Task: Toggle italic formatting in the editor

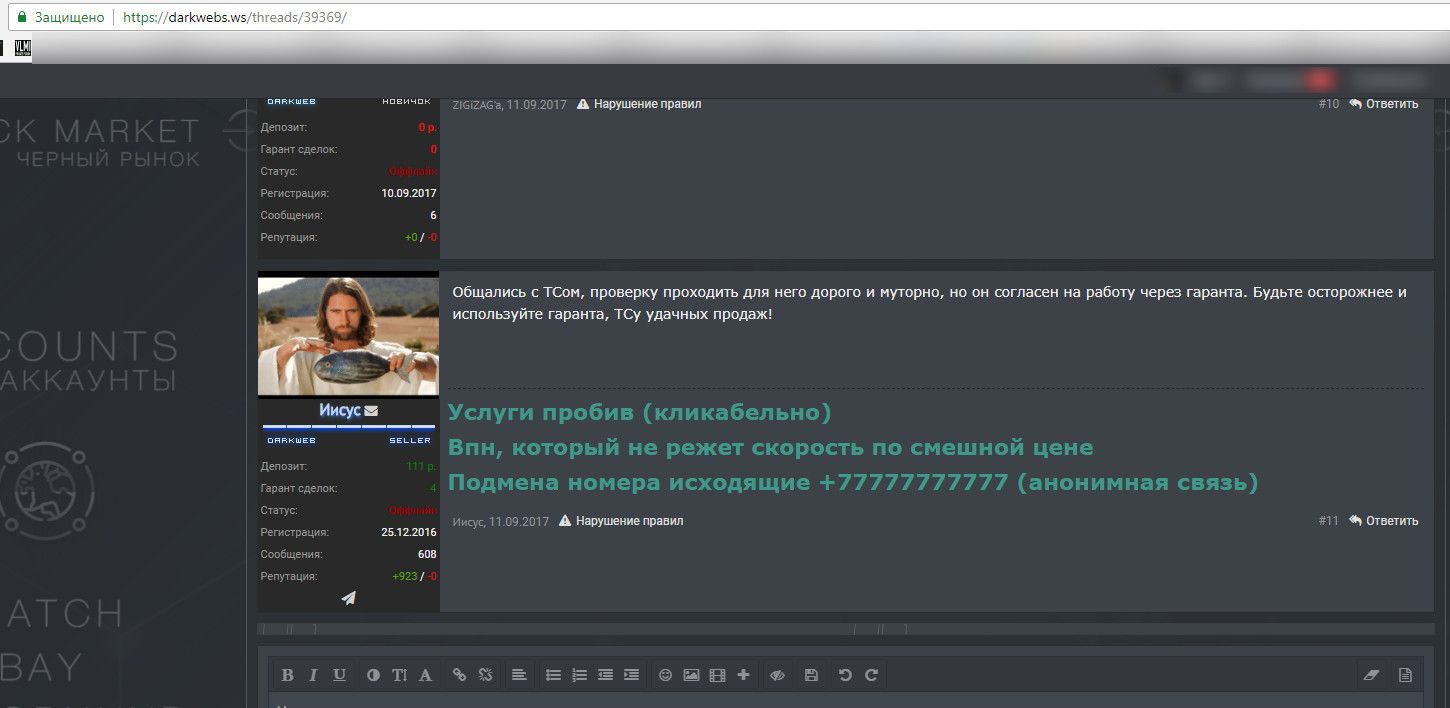Action: click(x=313, y=675)
